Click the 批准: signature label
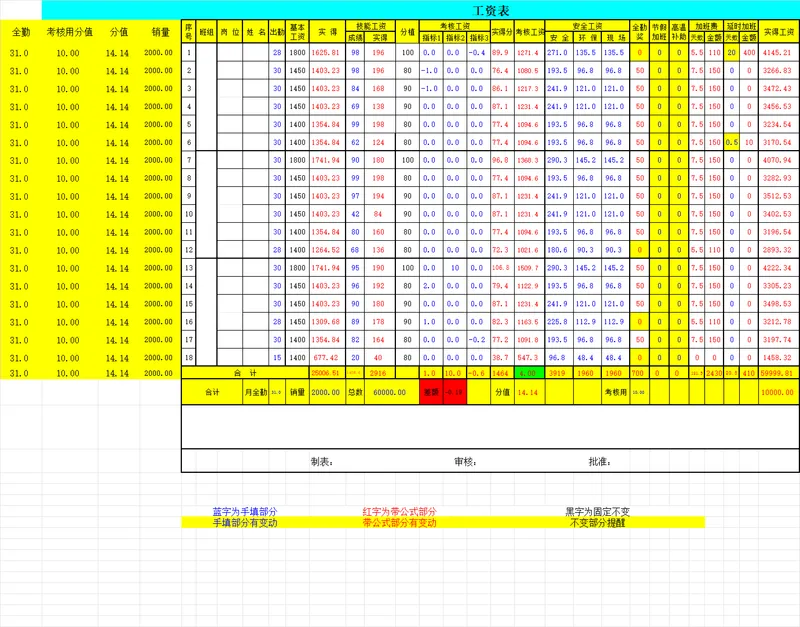The height and width of the screenshot is (627, 800). pyautogui.click(x=599, y=462)
